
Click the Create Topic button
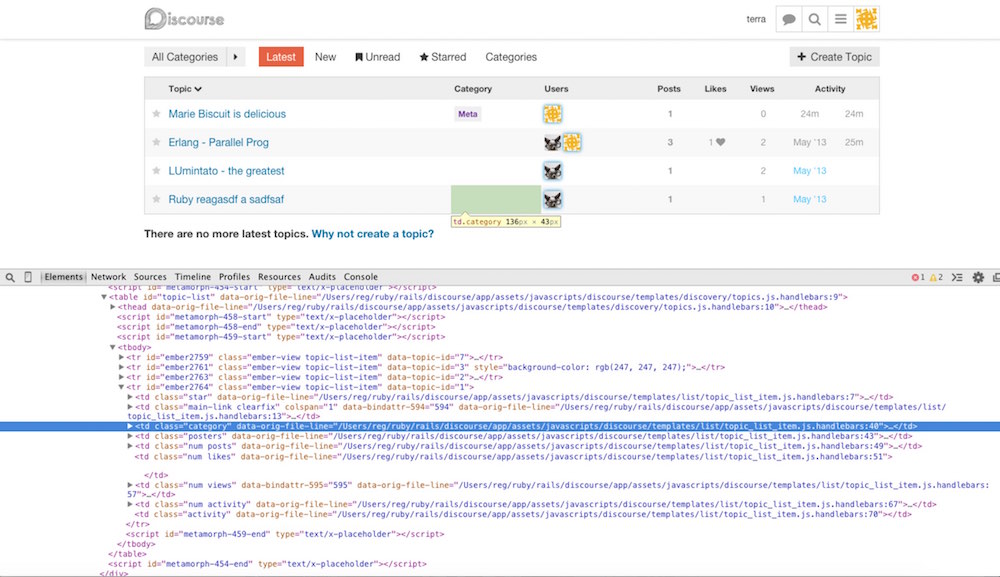point(834,57)
